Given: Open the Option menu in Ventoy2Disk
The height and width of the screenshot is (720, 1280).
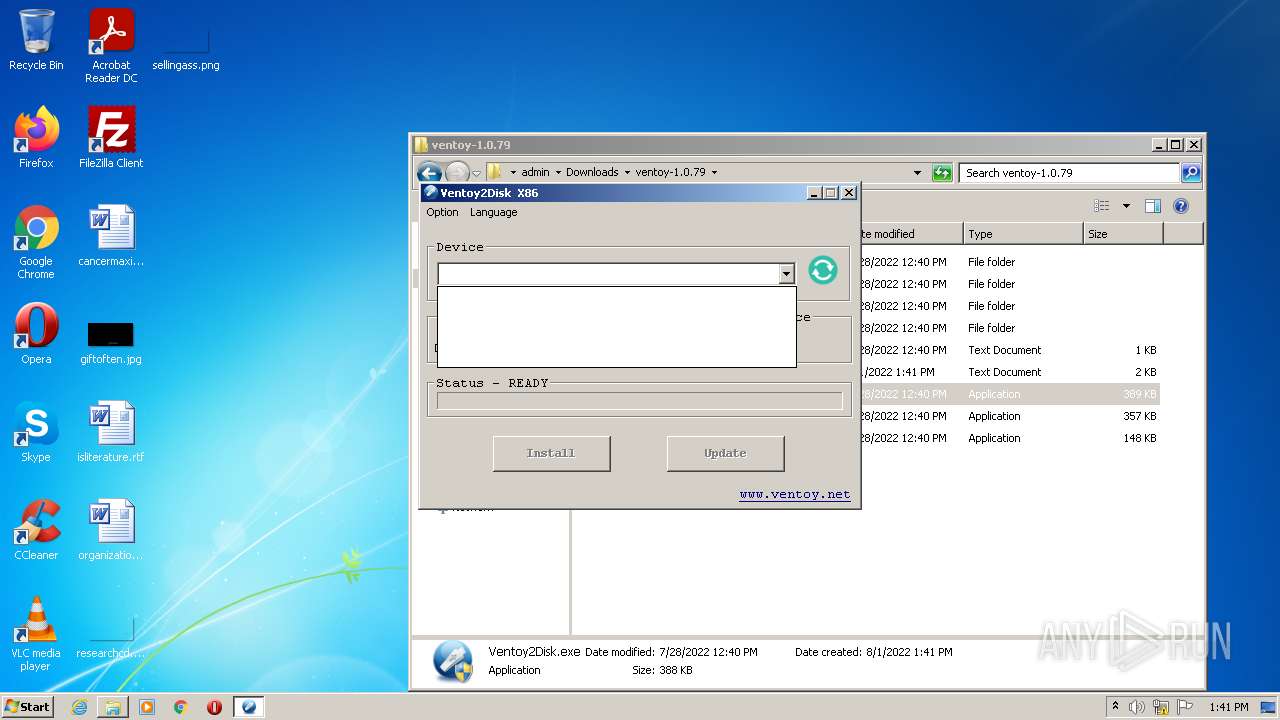Looking at the screenshot, I should [x=442, y=212].
